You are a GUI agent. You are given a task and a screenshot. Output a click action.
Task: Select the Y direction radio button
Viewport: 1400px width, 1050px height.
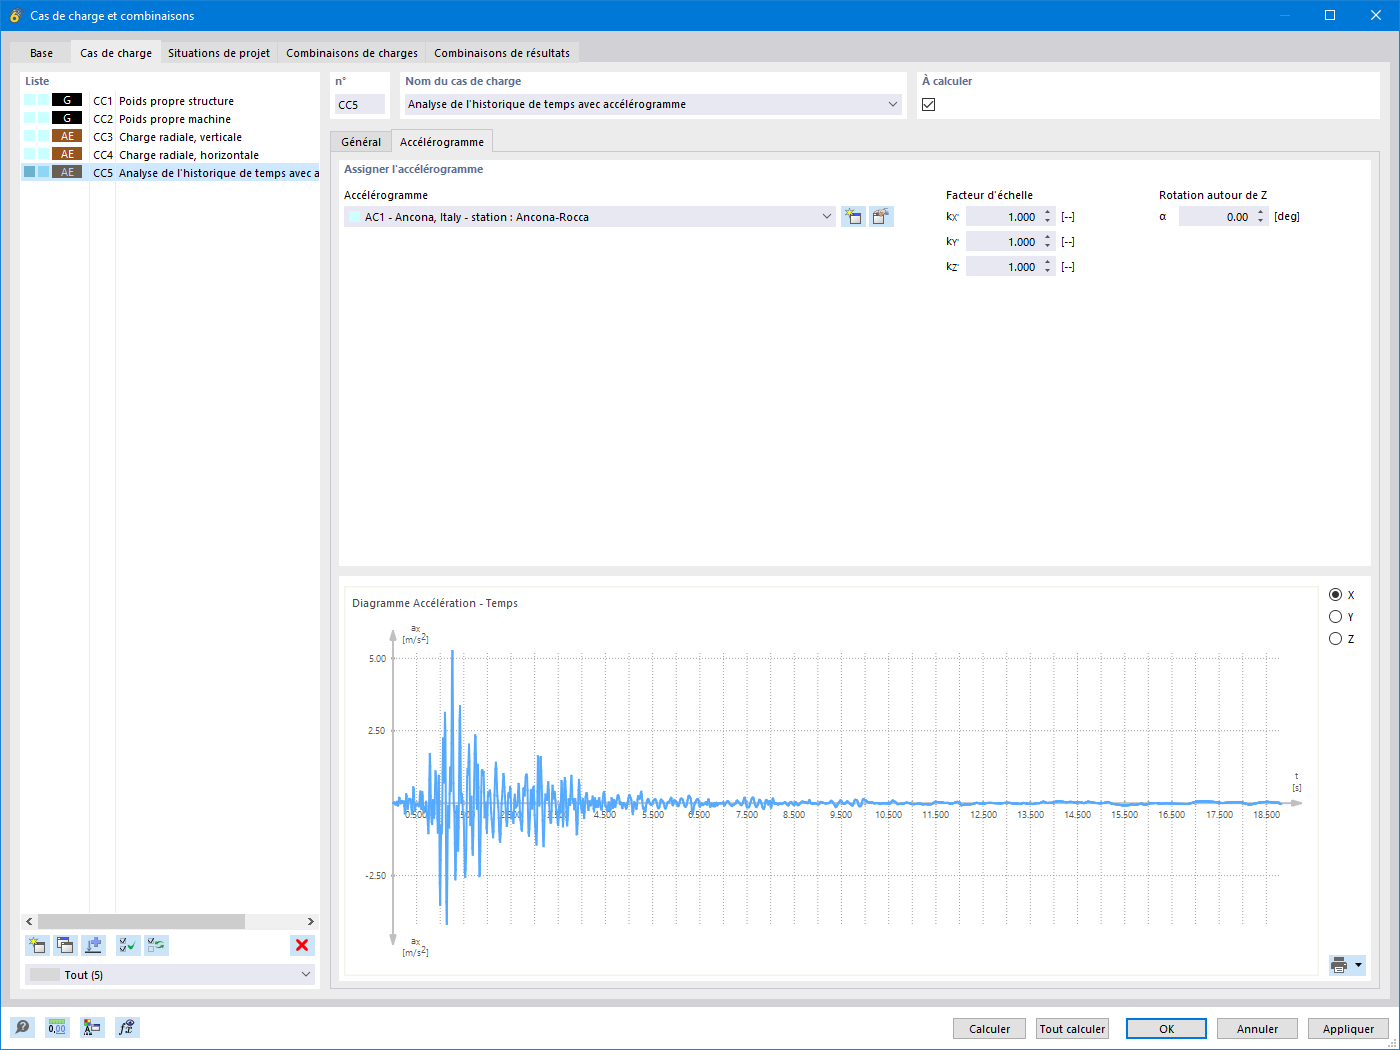click(x=1335, y=617)
